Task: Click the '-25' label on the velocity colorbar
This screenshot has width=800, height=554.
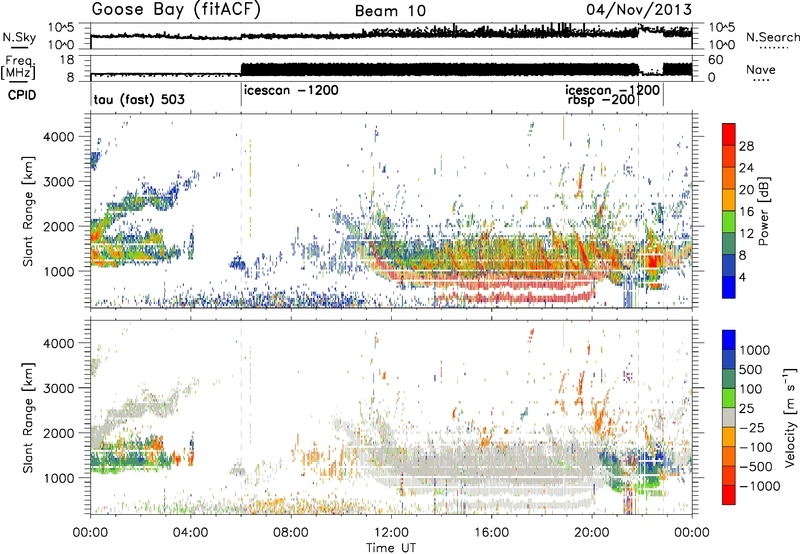Action: 752,427
